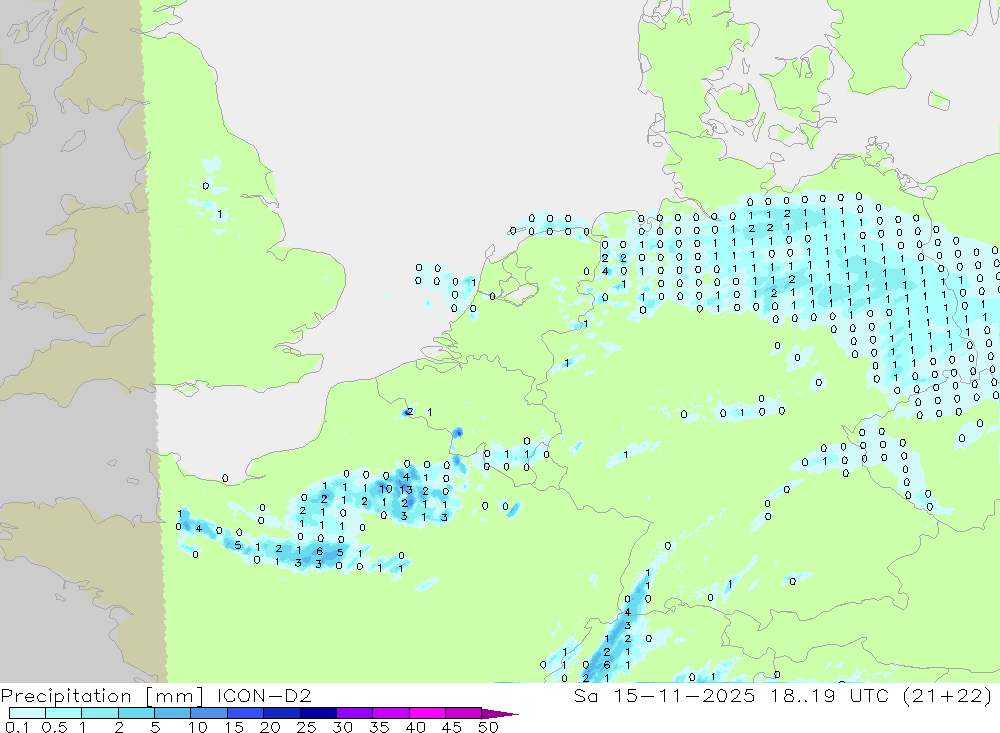Click the legend label '50'
The image size is (1000, 733).
tap(488, 727)
